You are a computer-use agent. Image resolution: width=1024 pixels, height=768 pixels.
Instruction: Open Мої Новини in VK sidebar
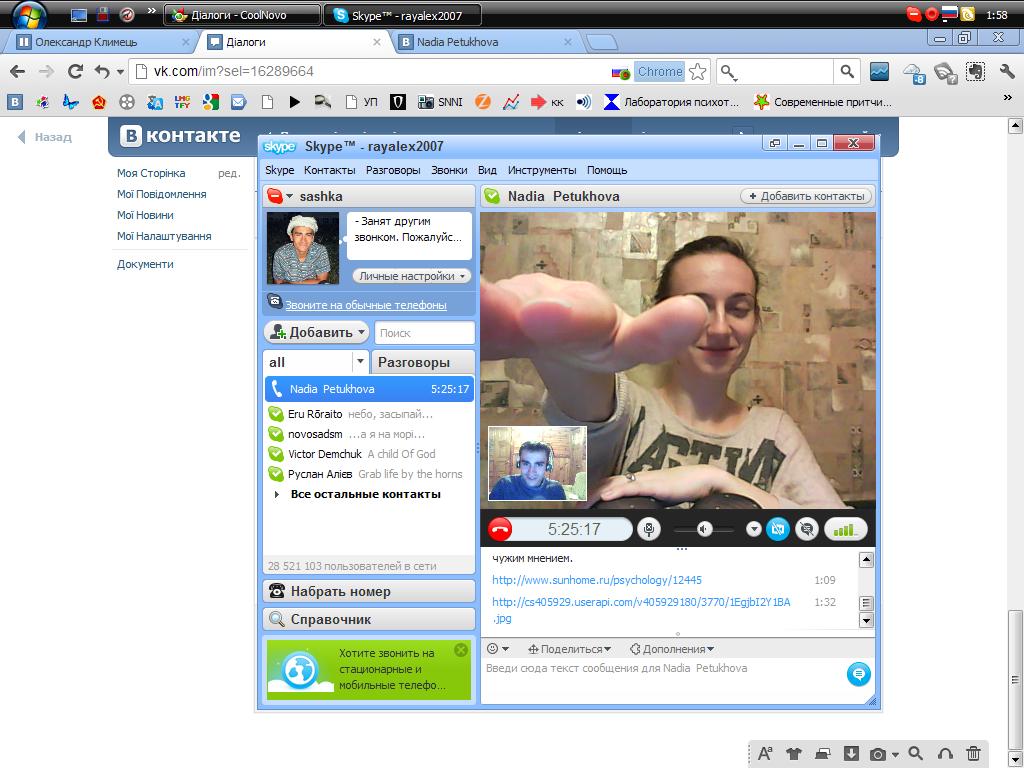(x=145, y=215)
